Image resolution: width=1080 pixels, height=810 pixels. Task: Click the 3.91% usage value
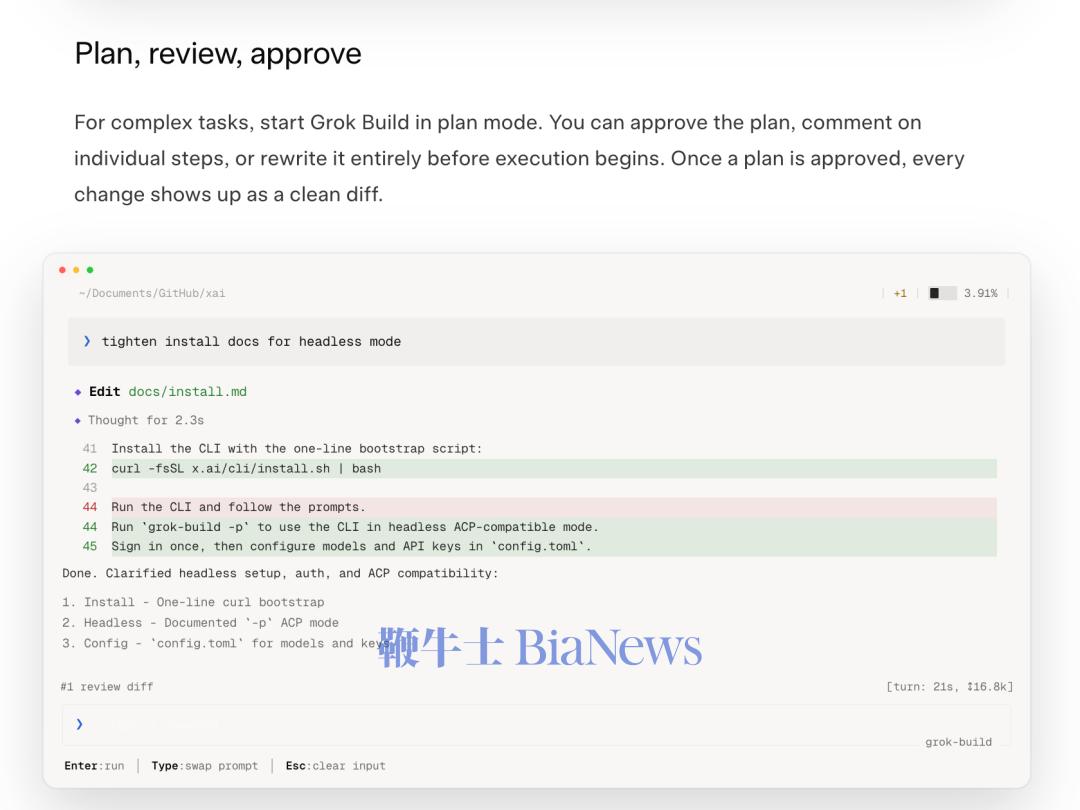981,293
